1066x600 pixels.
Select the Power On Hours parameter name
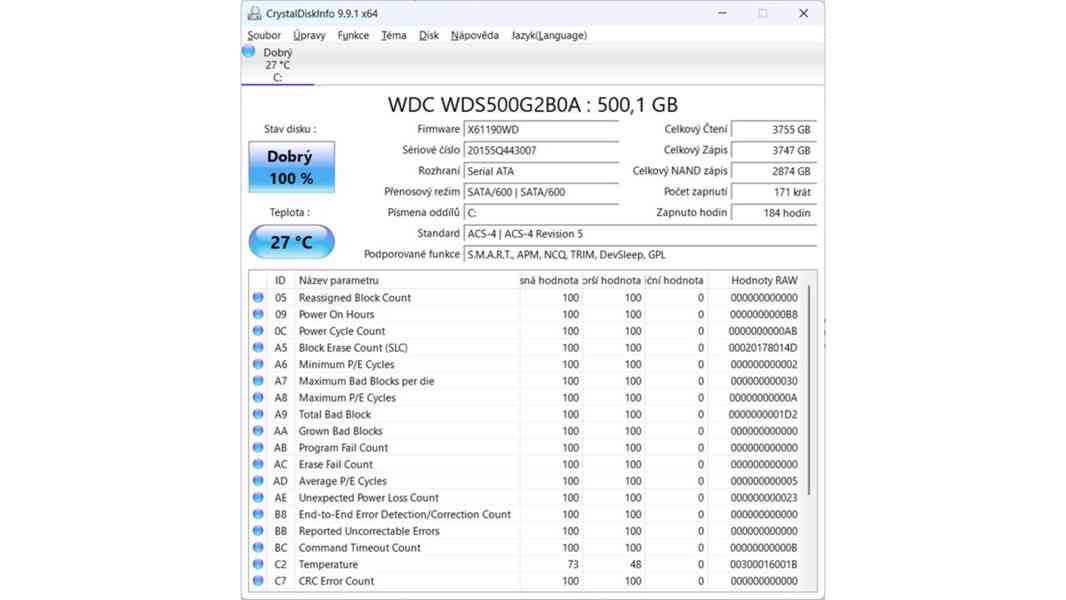pyautogui.click(x=336, y=314)
